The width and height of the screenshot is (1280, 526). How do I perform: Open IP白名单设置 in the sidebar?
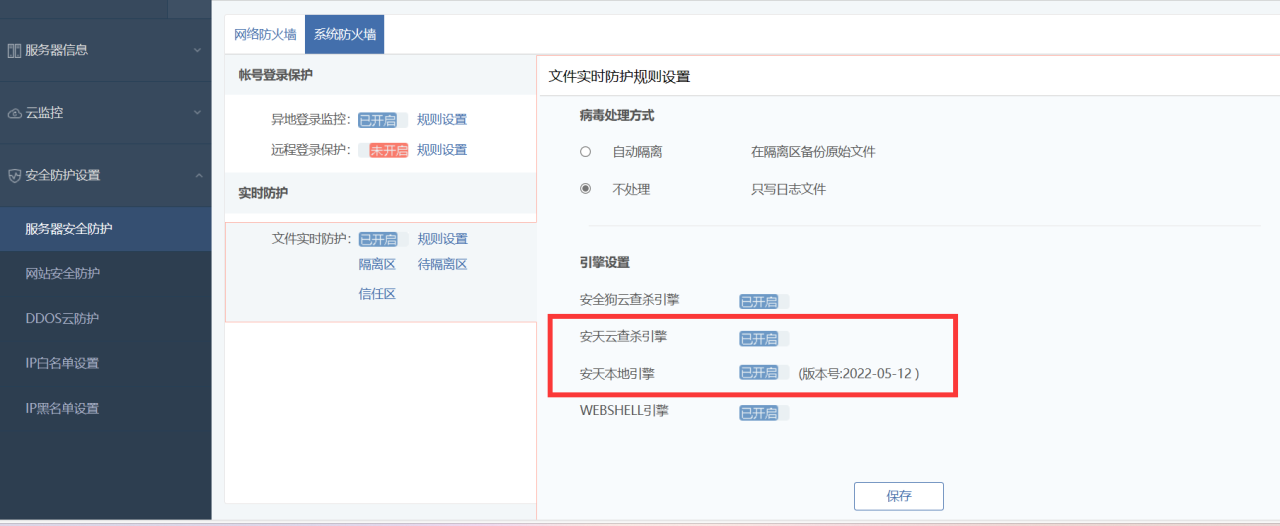[105, 364]
